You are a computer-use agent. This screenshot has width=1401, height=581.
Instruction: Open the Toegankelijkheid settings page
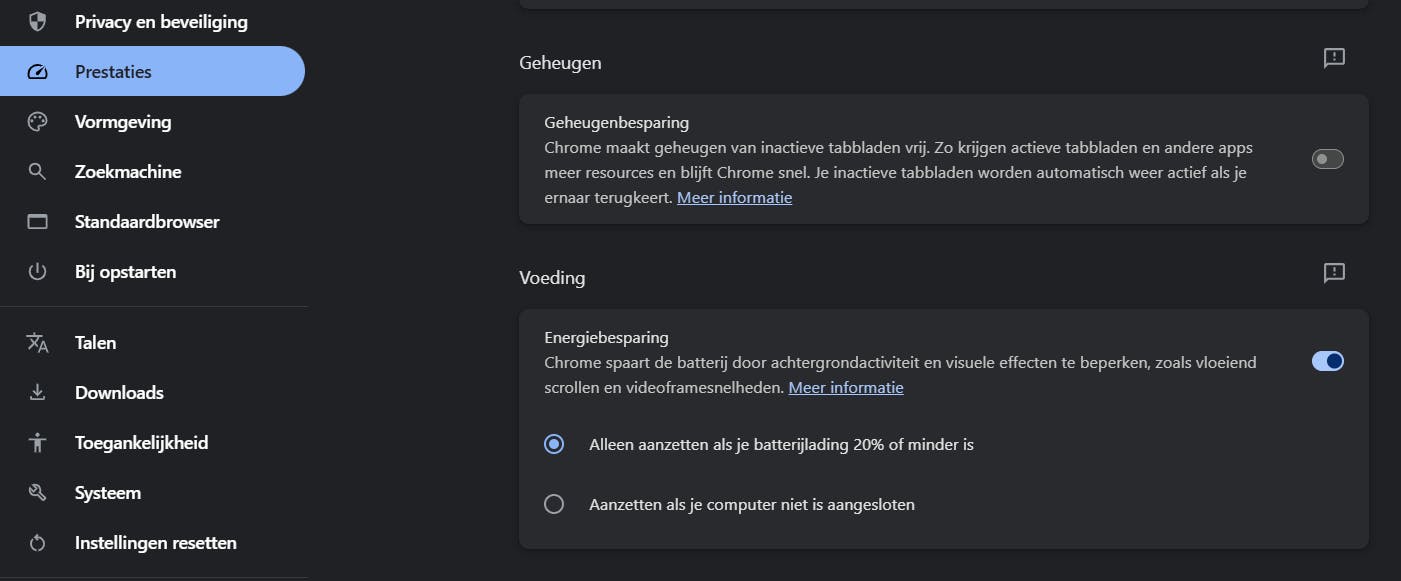[x=141, y=443]
